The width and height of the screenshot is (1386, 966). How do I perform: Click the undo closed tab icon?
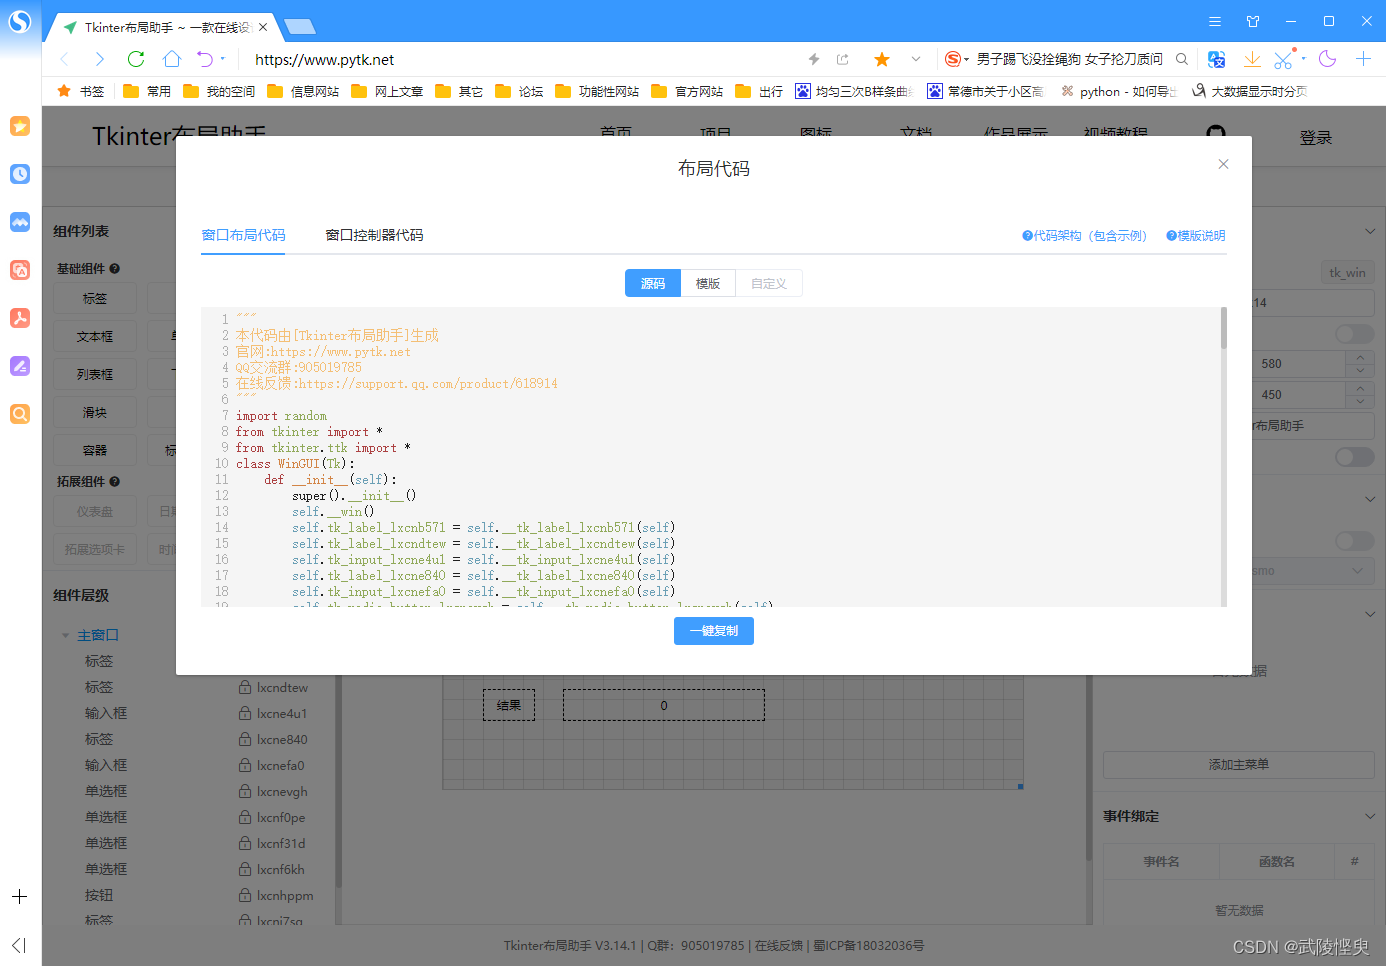205,59
